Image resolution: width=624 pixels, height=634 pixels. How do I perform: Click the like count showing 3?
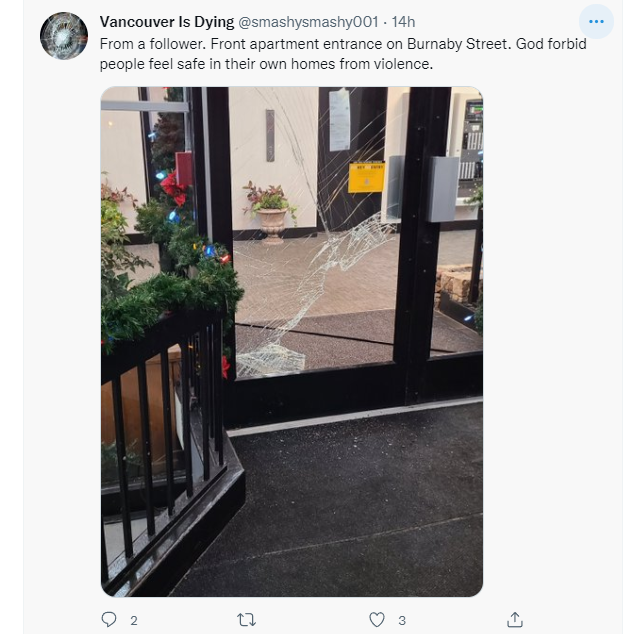pos(402,620)
